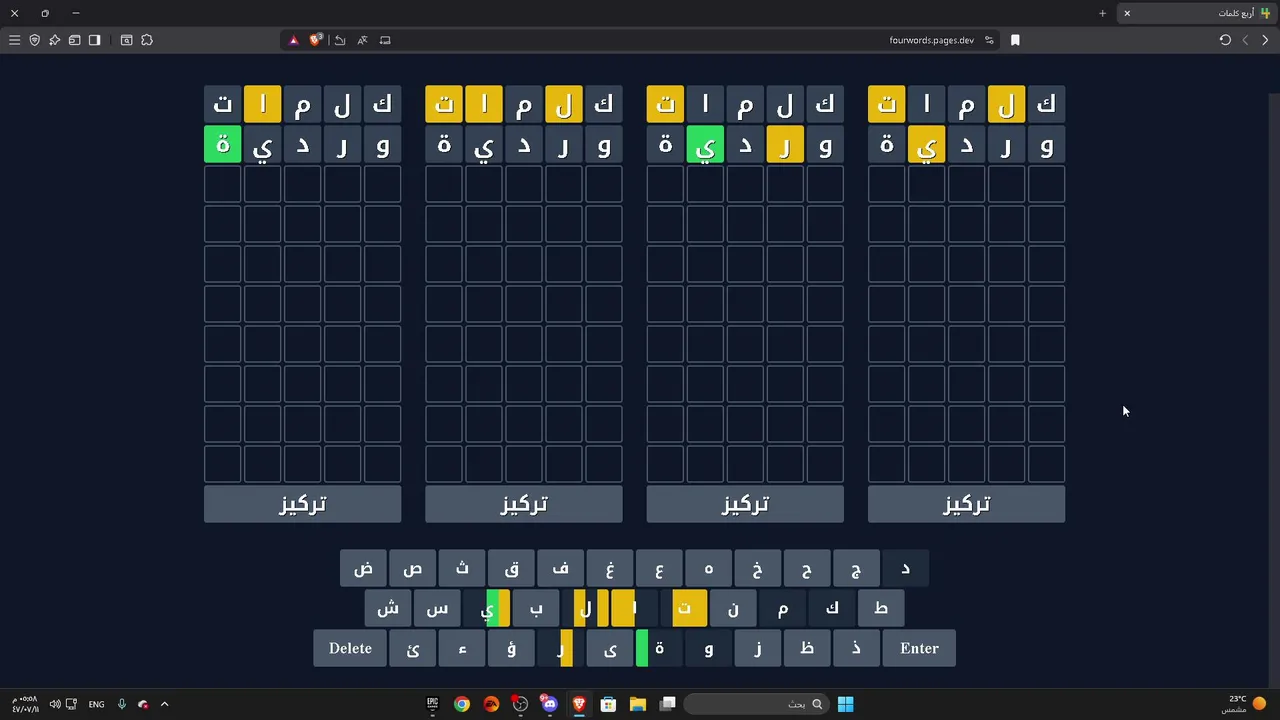Tap the ط letter key
Image resolution: width=1280 pixels, height=720 pixels.
click(x=881, y=608)
